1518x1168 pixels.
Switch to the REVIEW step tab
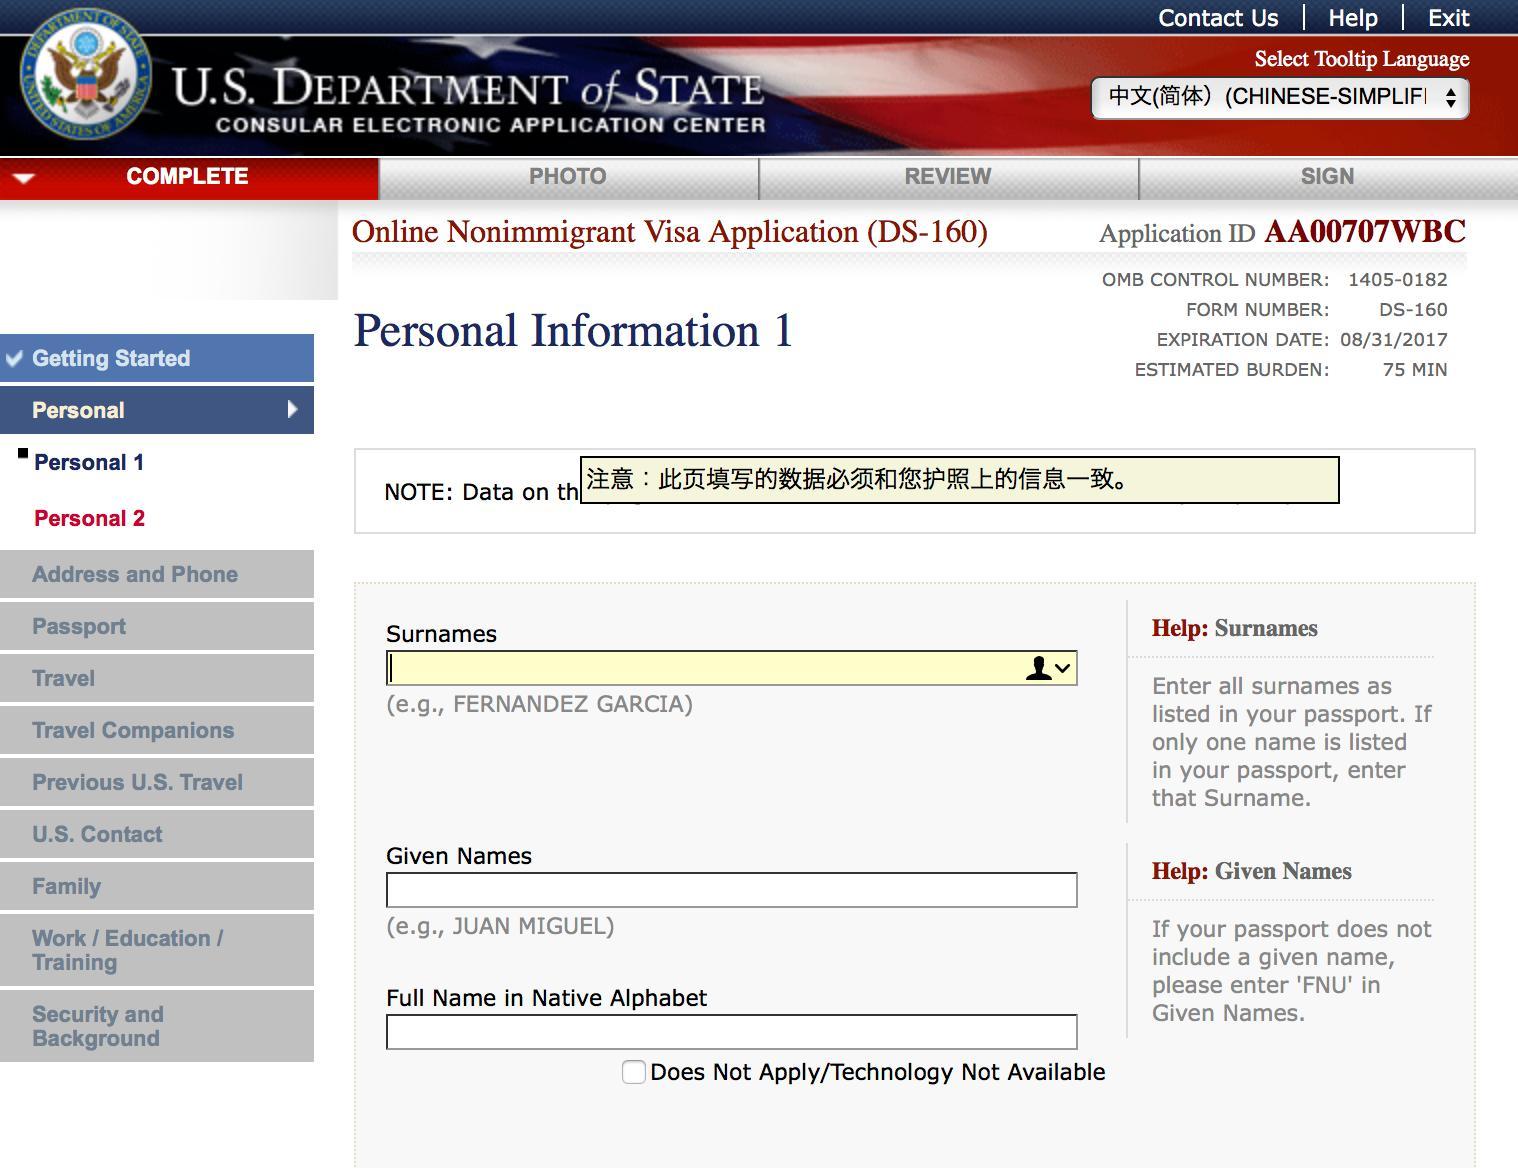948,177
